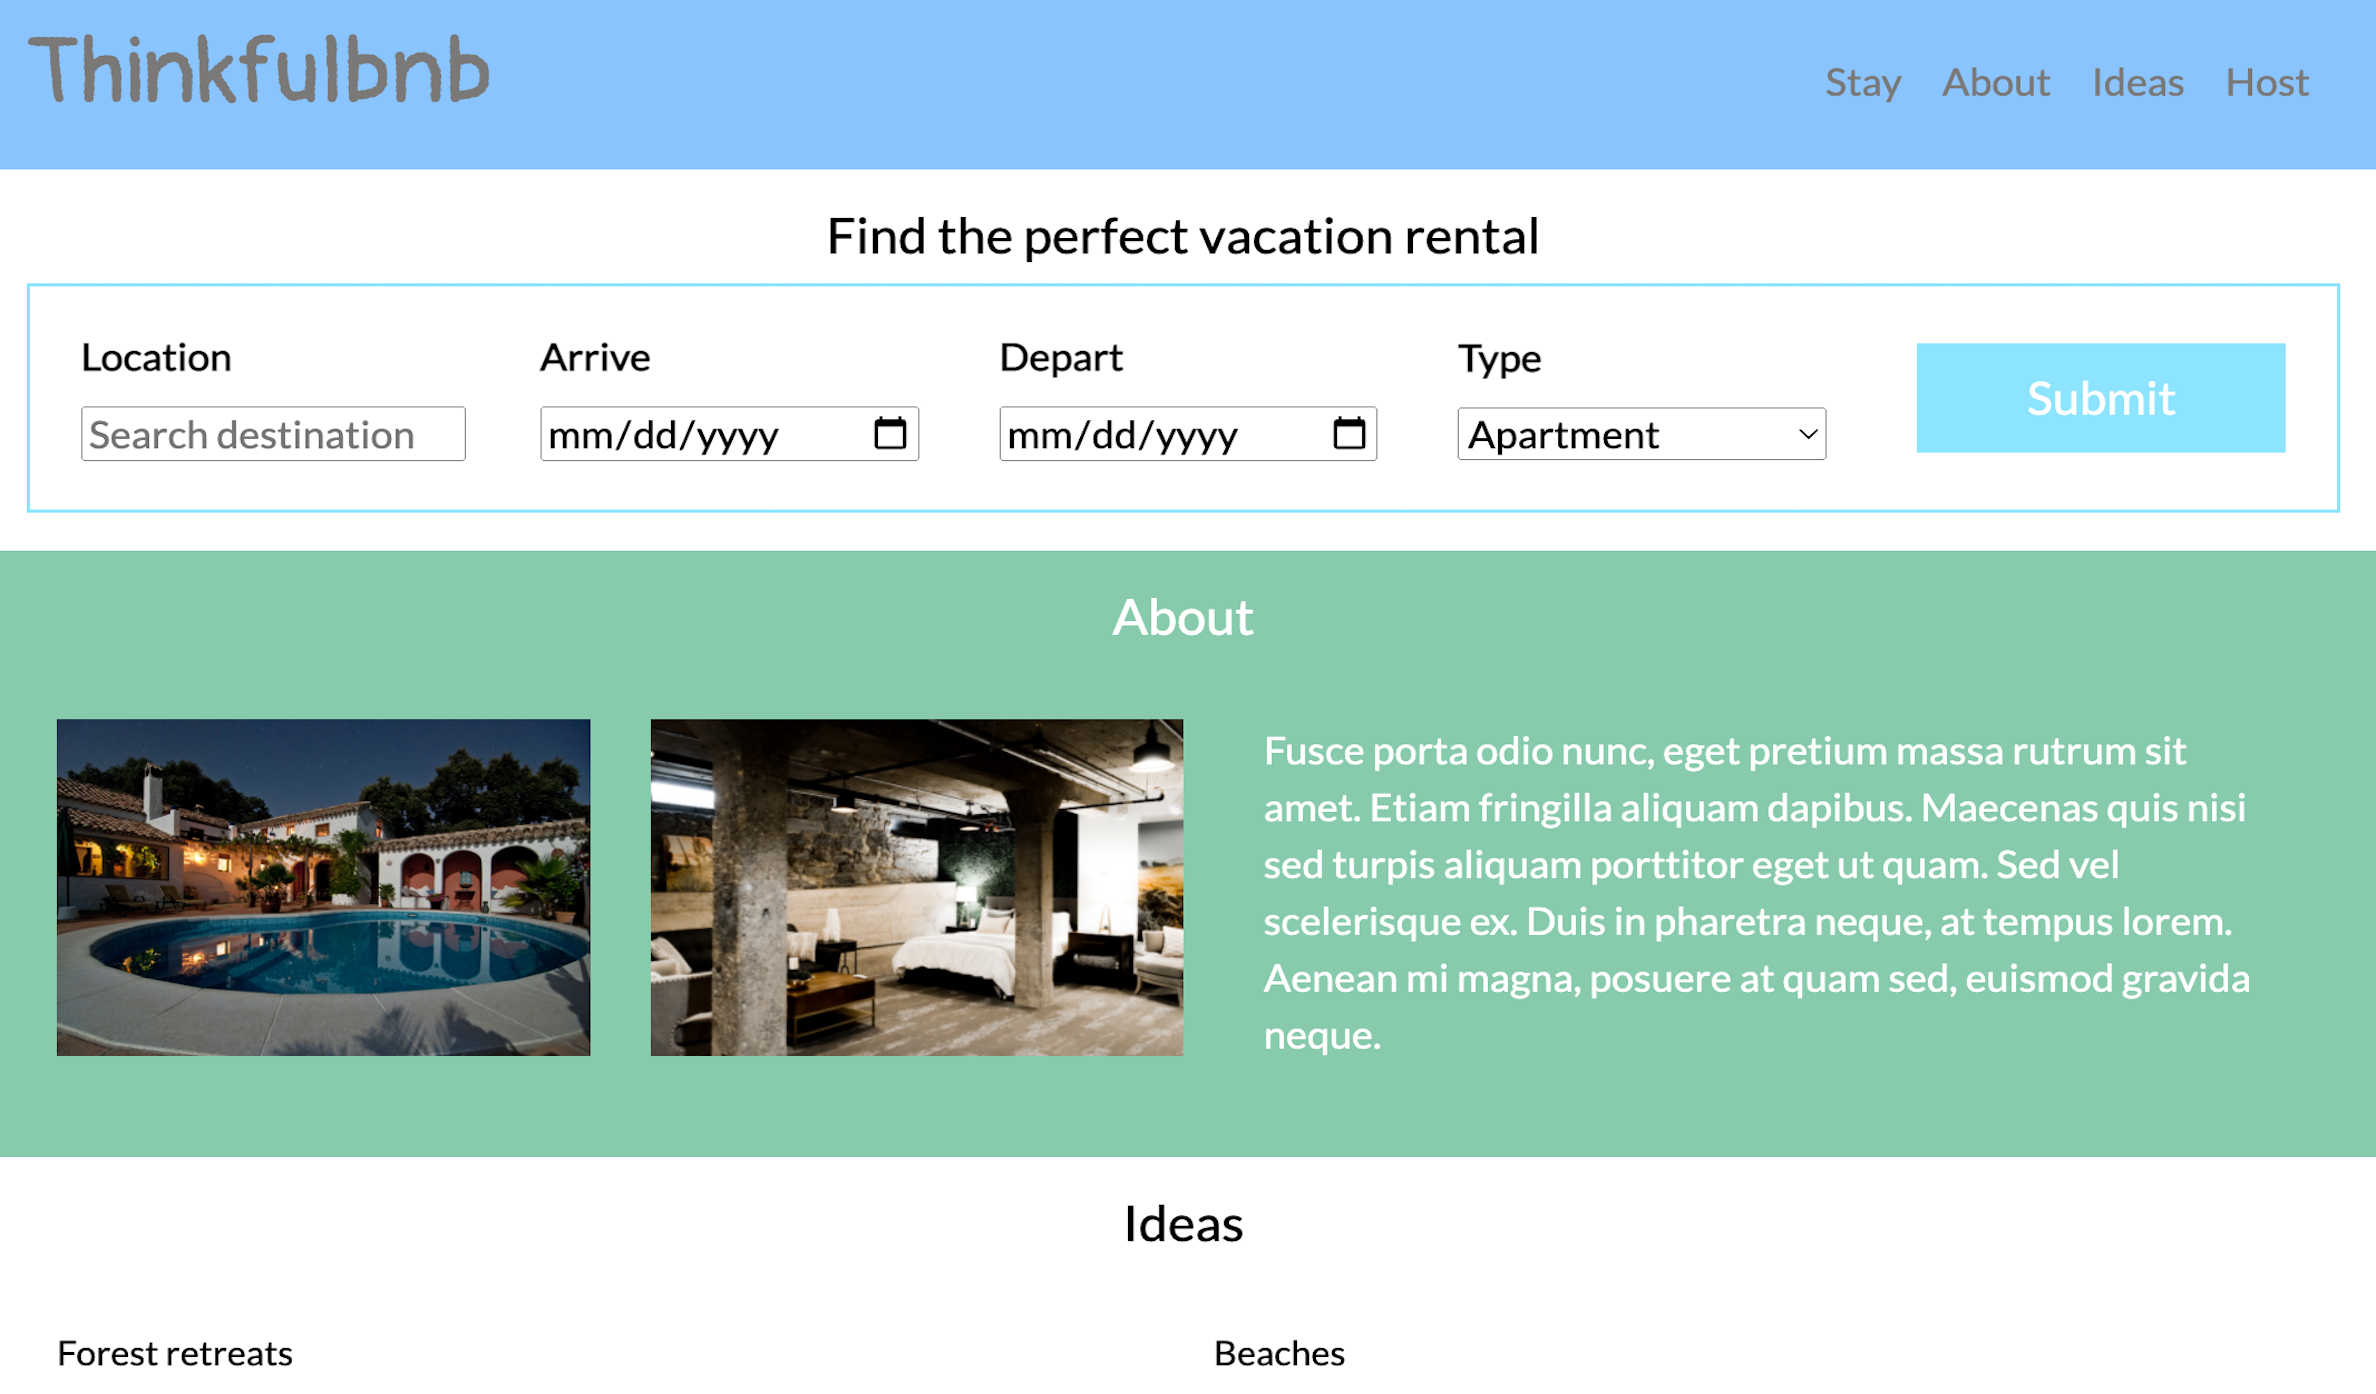Open the Host navigation link
This screenshot has height=1394, width=2376.
click(2266, 82)
